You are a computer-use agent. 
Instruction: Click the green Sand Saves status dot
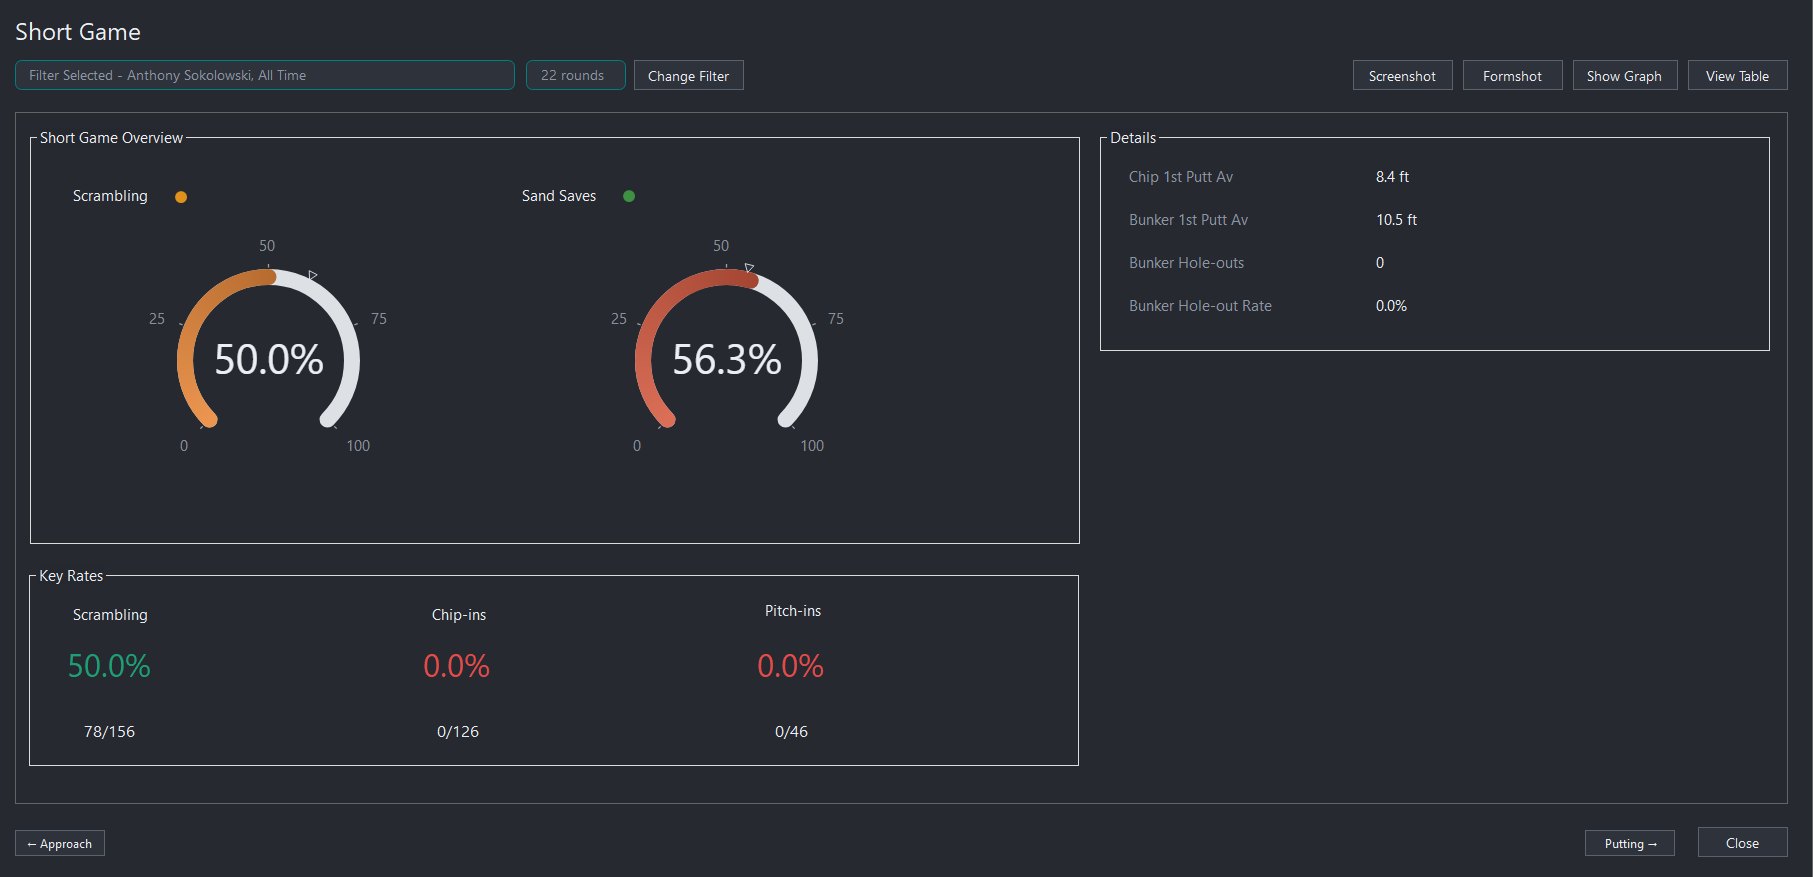629,196
